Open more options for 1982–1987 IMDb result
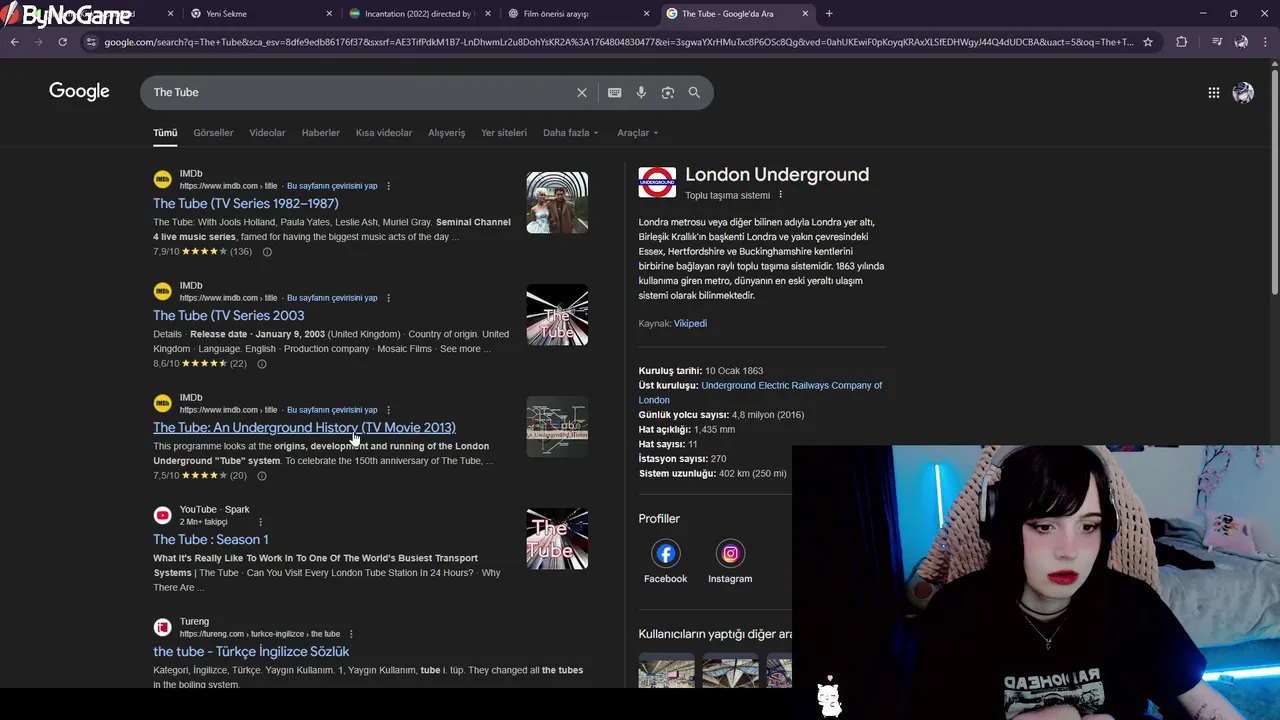 click(x=388, y=186)
